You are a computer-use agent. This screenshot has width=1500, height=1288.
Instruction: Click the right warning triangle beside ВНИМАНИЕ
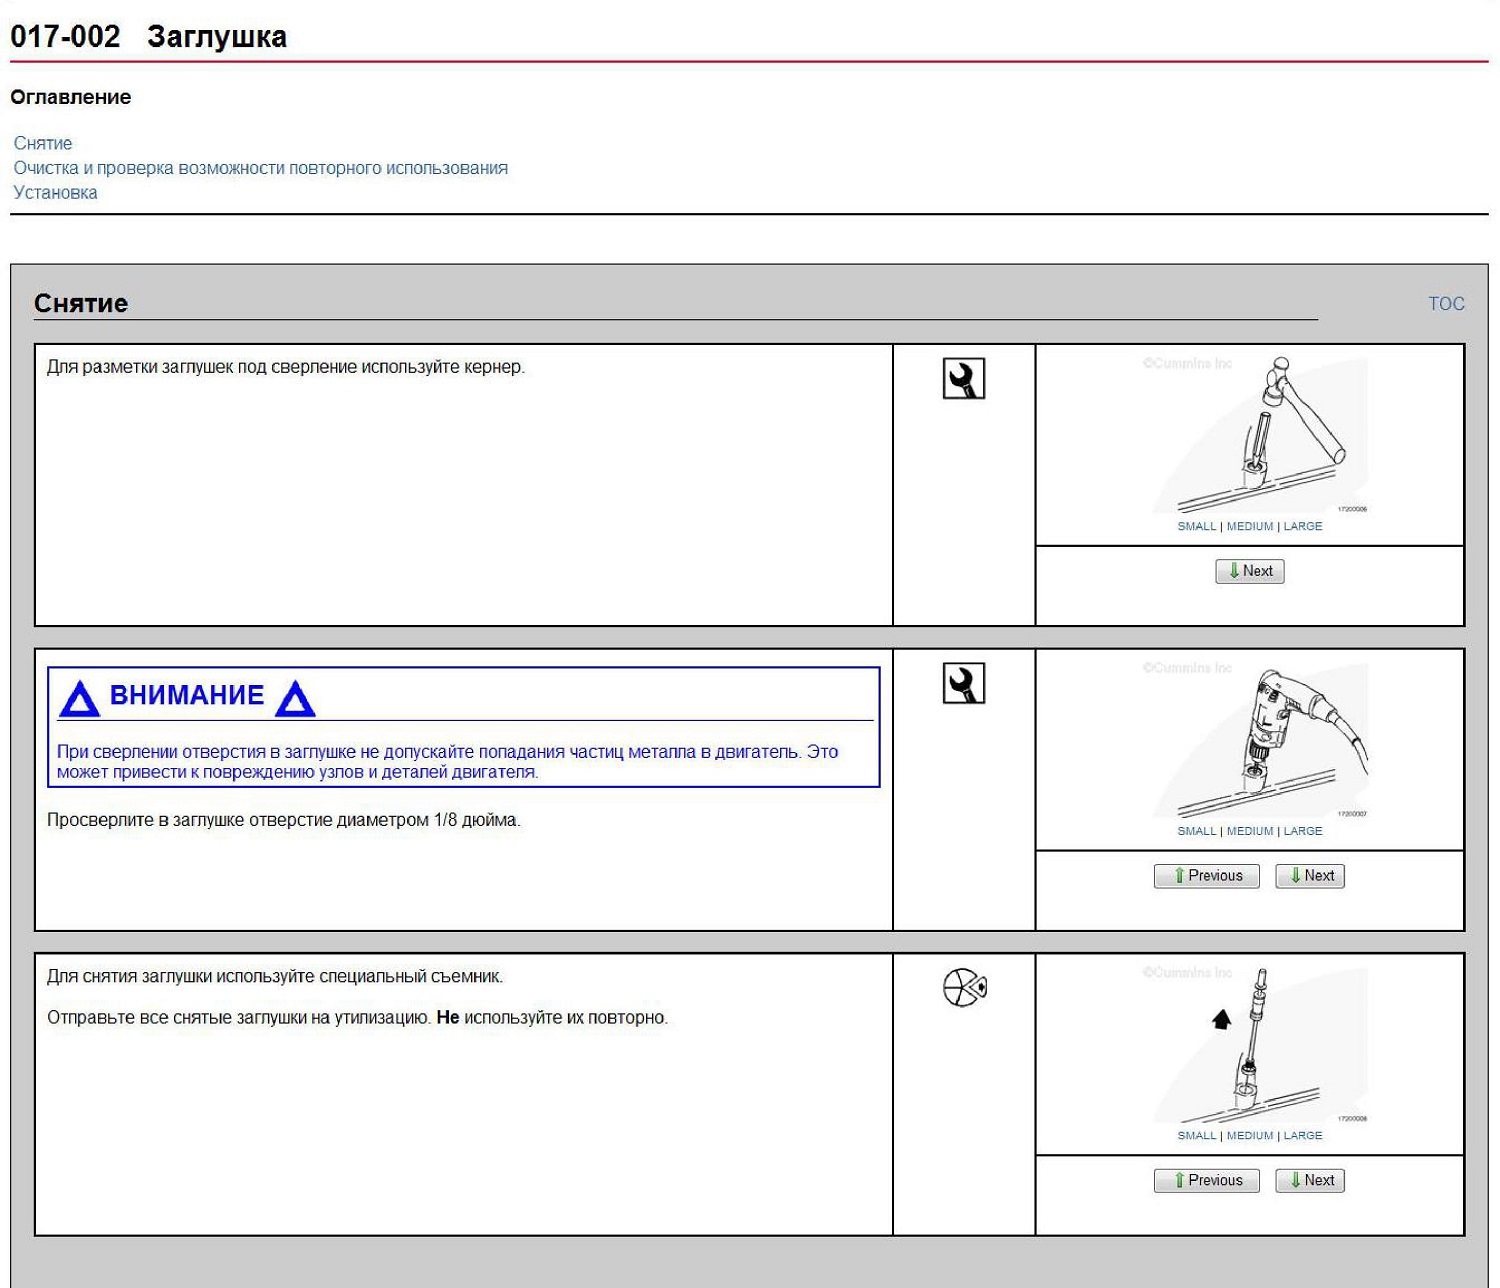point(295,698)
